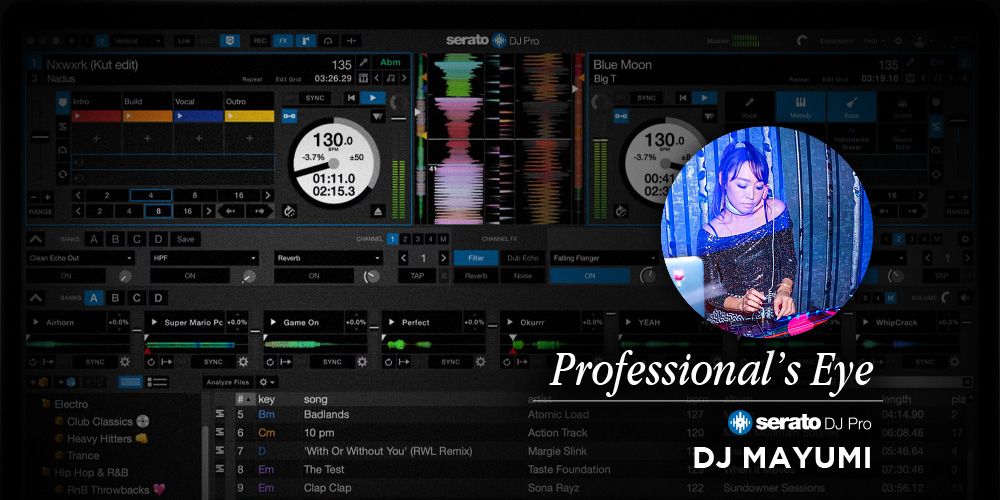
Task: Click the Practice mode shield icon in top bar
Action: pyautogui.click(x=230, y=41)
